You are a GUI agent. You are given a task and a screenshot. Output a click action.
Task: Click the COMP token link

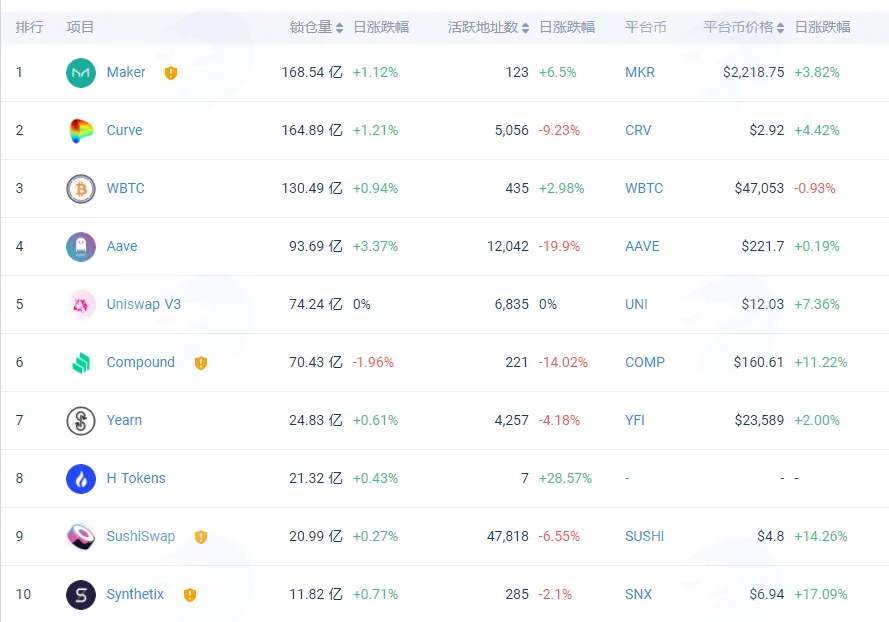pyautogui.click(x=645, y=362)
